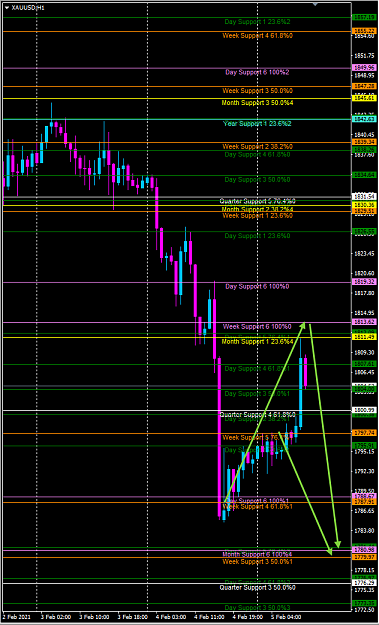Click the white 1776.29 price tag
The width and height of the screenshot is (379, 625).
coord(363,583)
